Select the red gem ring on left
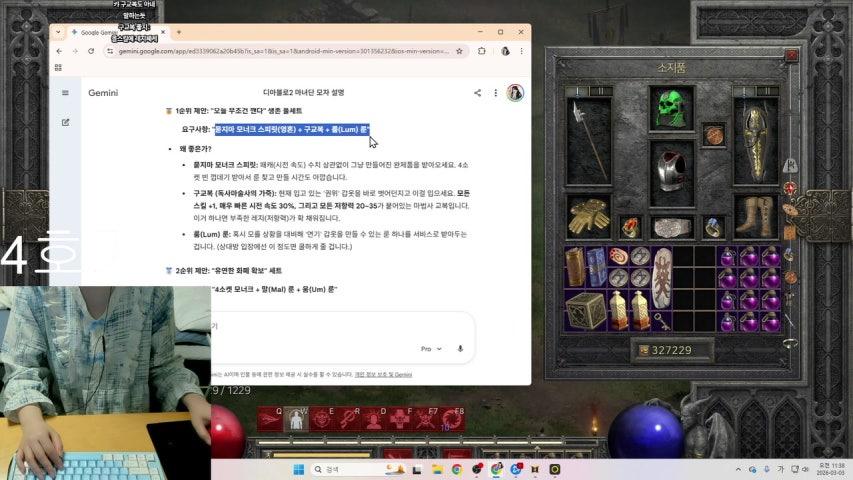Image resolution: width=853 pixels, height=480 pixels. coord(630,227)
